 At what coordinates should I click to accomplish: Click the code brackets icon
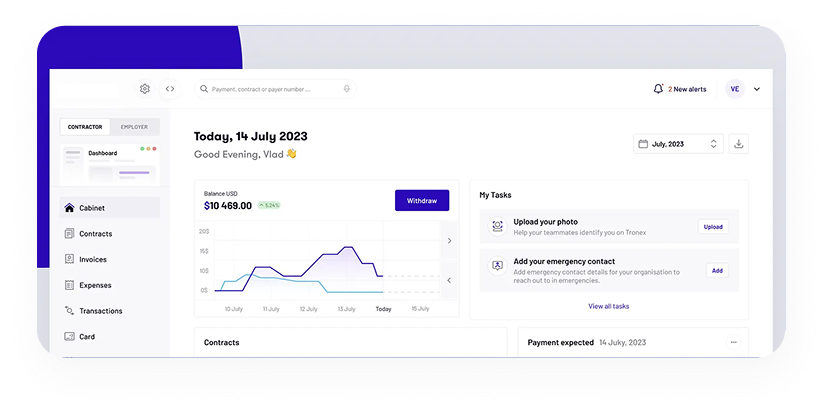[170, 89]
